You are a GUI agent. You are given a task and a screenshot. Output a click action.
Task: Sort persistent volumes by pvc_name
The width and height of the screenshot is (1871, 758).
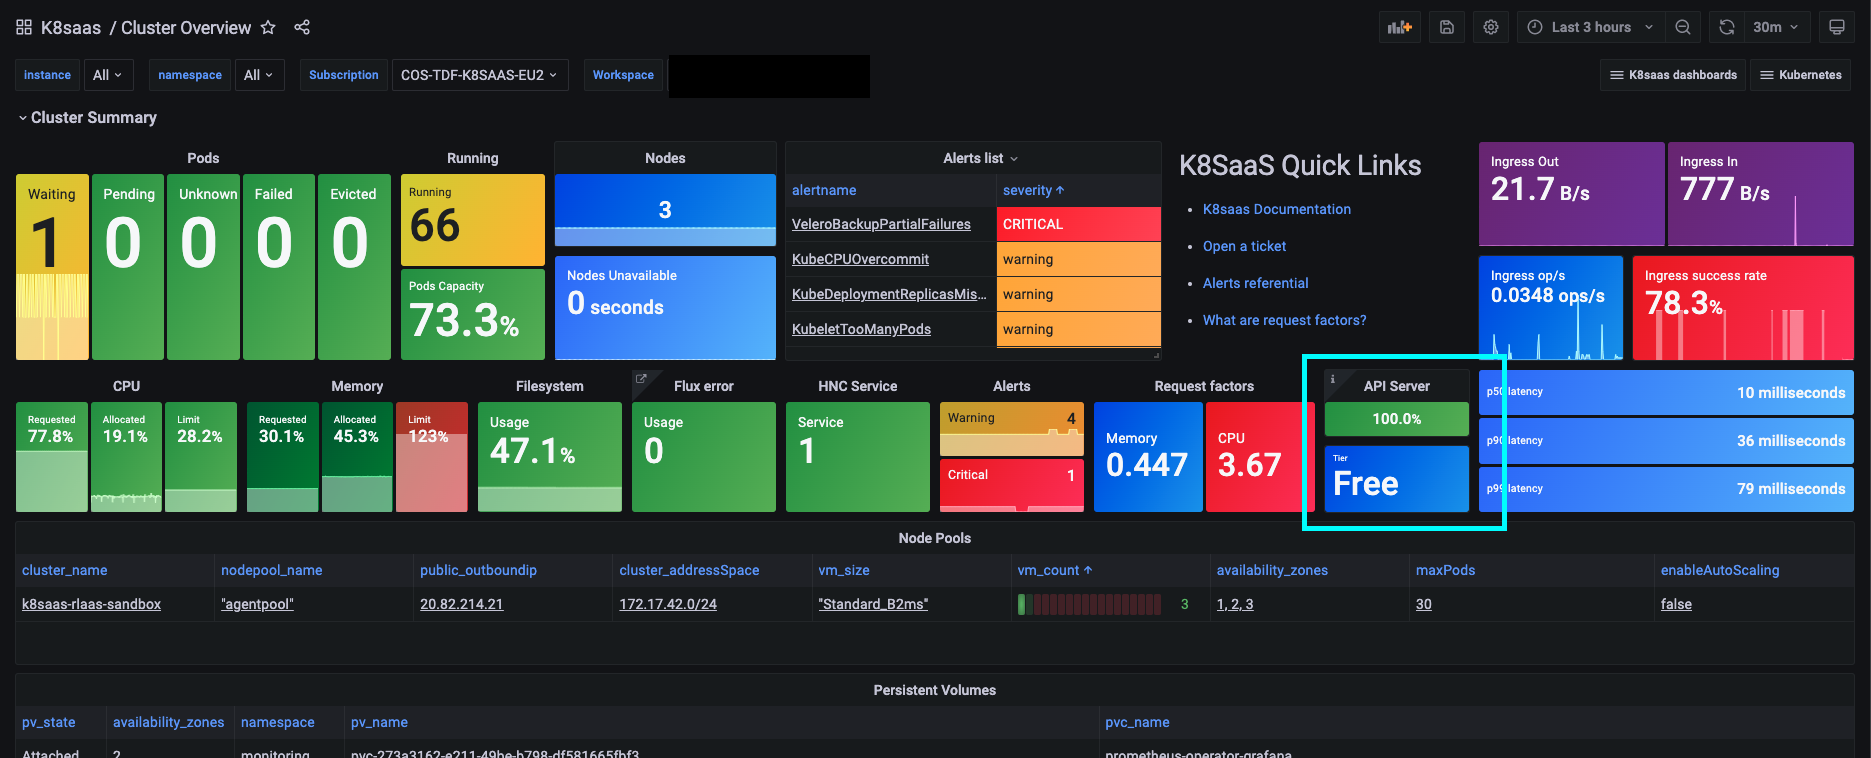click(x=1137, y=722)
